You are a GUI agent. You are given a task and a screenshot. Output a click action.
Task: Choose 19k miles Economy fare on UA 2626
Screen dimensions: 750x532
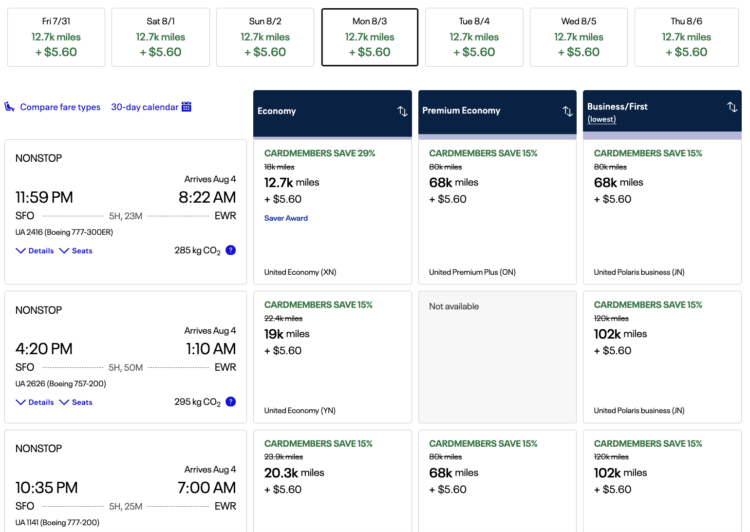point(332,357)
